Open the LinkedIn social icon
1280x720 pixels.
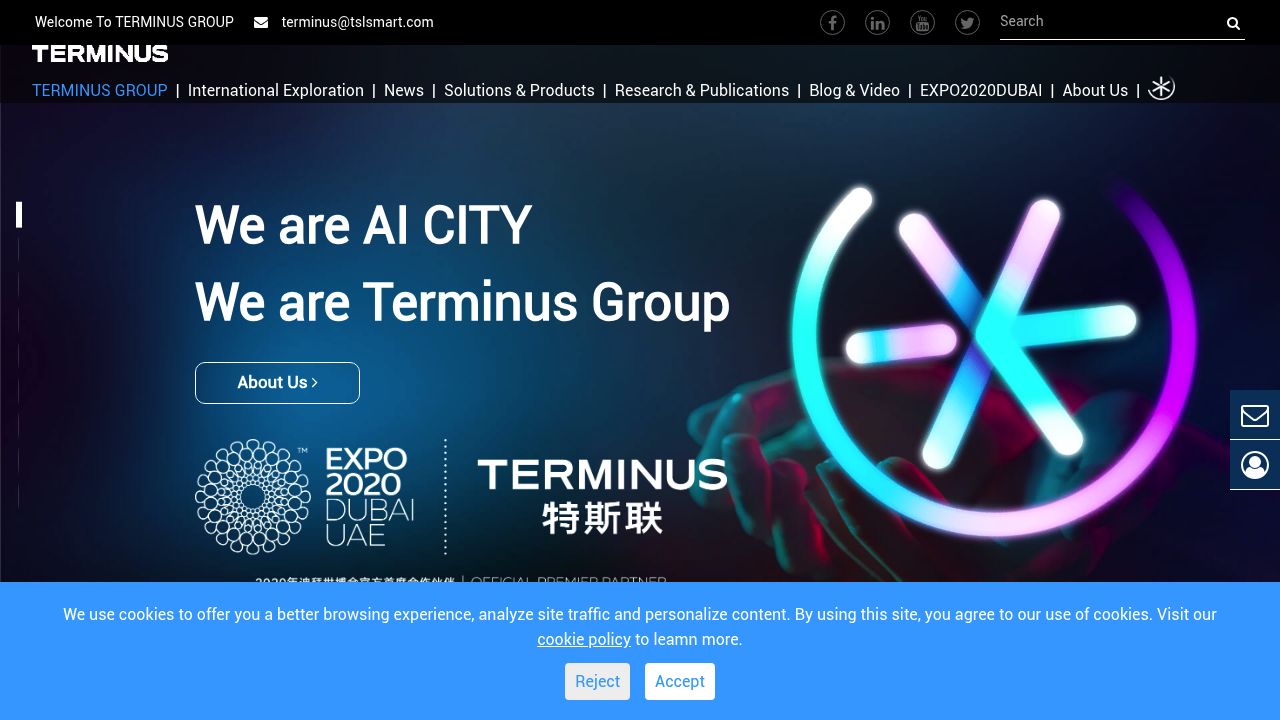(x=877, y=22)
